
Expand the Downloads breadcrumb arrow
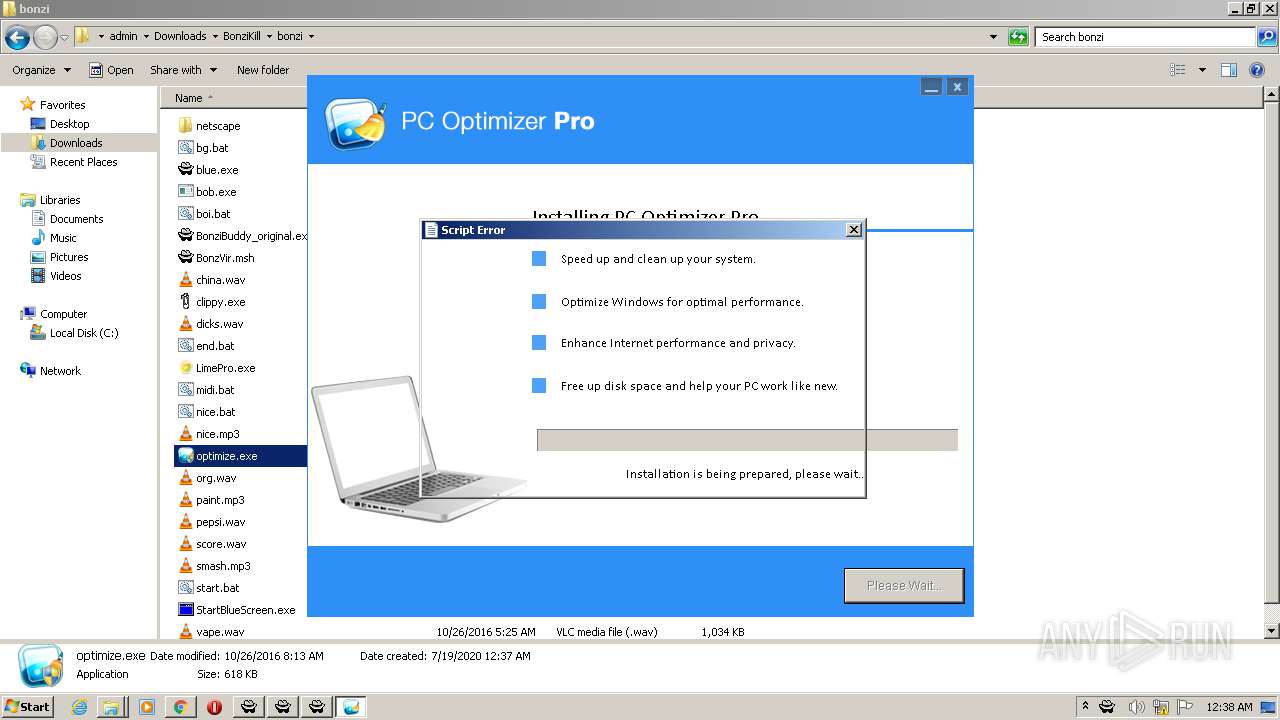pos(214,36)
